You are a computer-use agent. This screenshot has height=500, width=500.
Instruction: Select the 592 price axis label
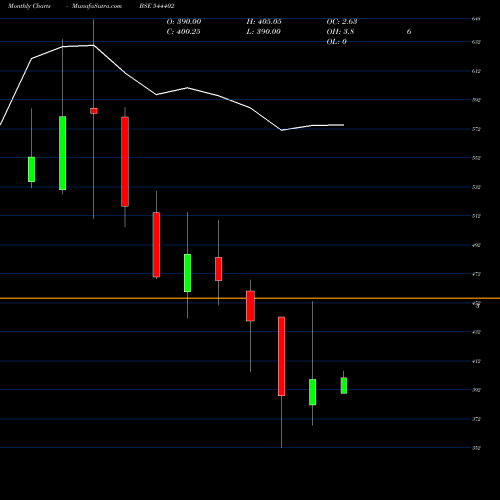(476, 100)
